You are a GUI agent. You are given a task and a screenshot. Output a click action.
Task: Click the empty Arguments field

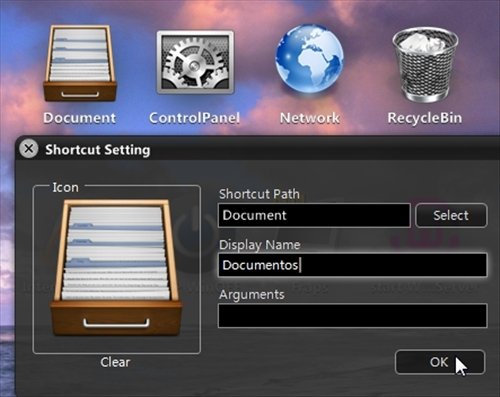click(353, 315)
